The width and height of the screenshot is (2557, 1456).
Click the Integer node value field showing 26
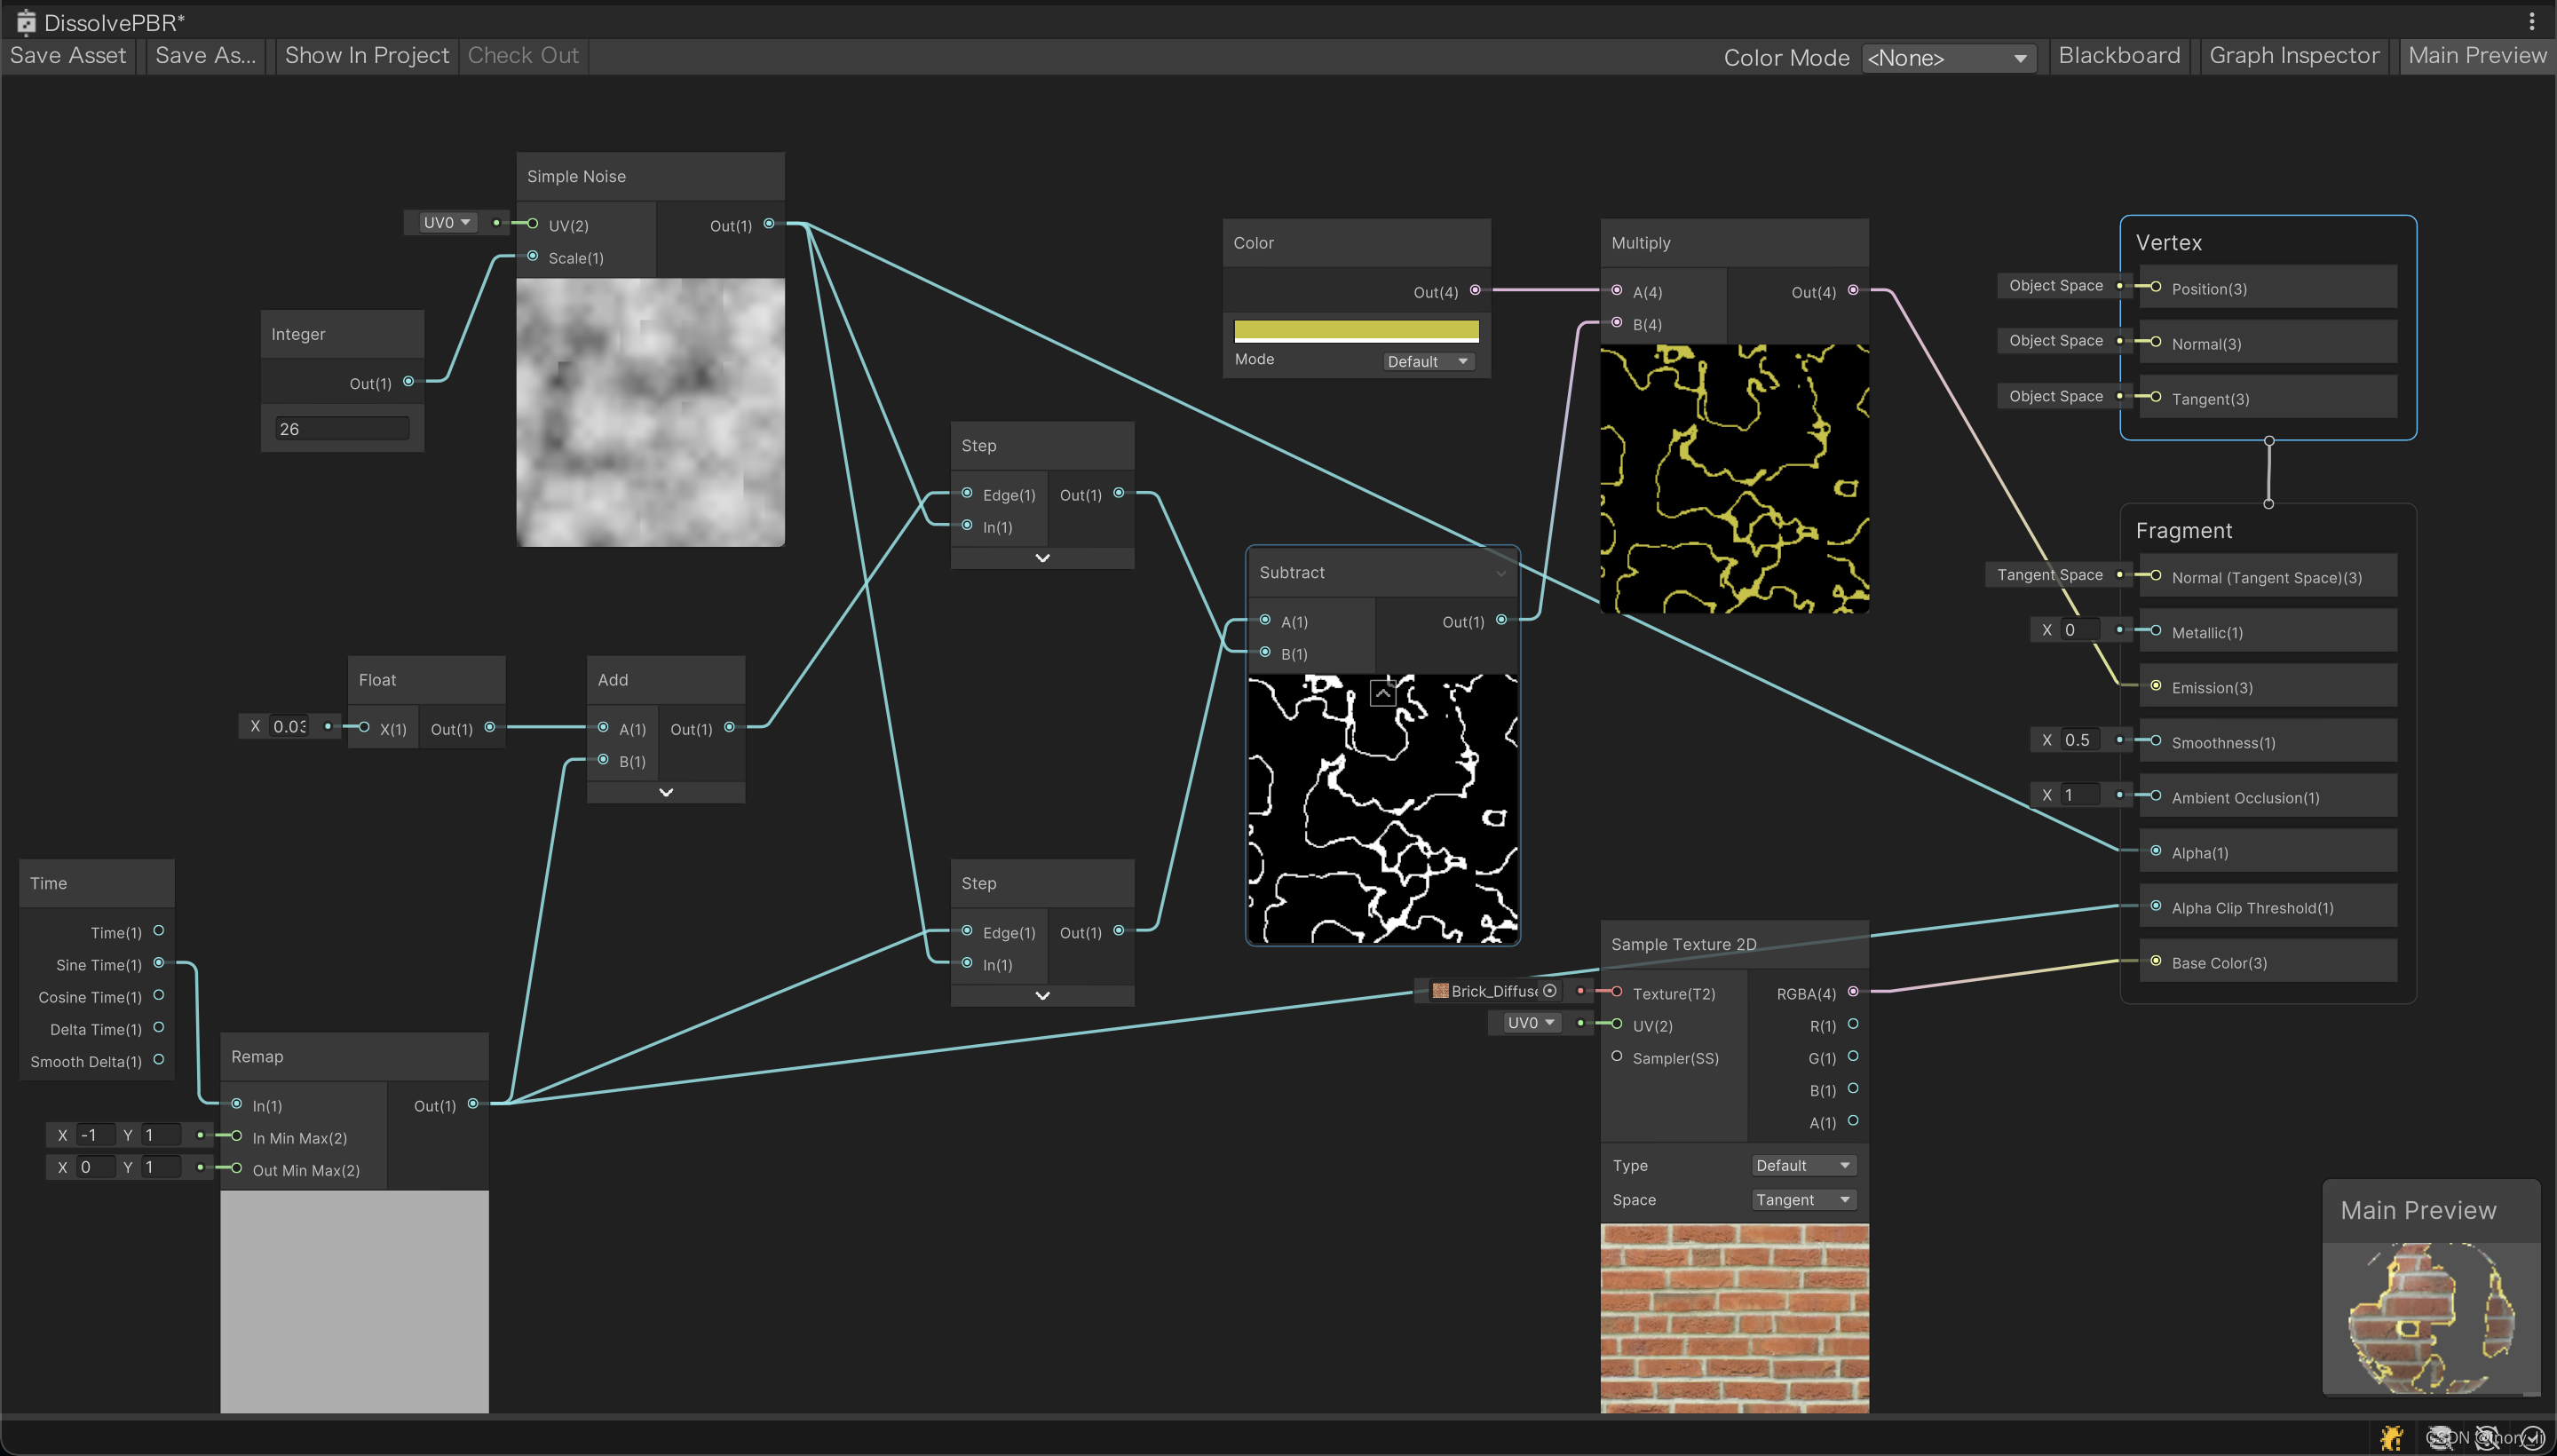[341, 429]
